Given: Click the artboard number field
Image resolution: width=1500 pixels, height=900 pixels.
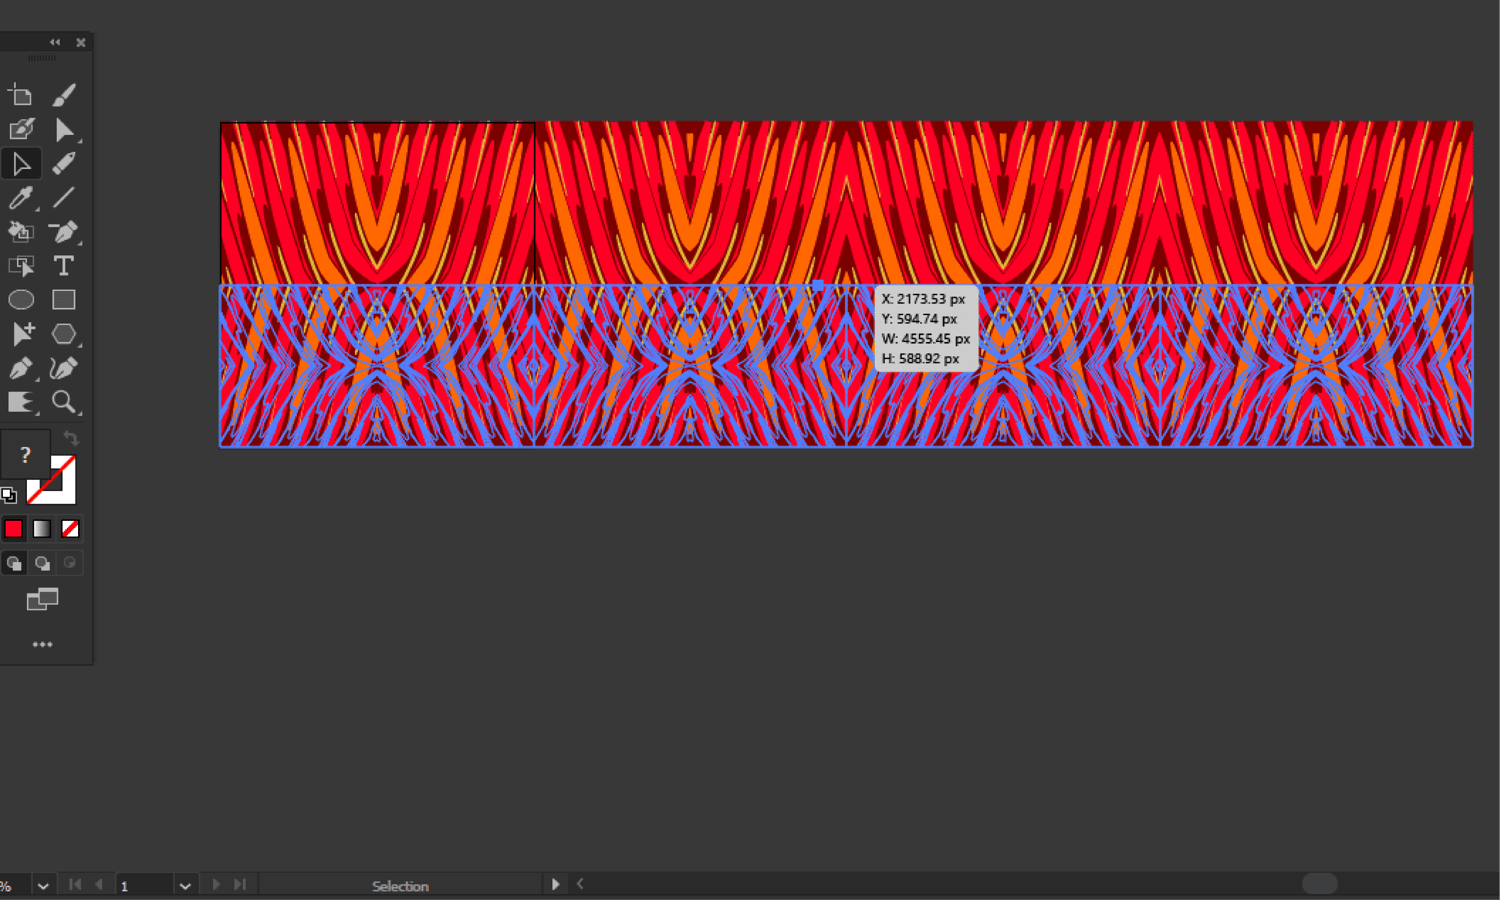Looking at the screenshot, I should click(x=145, y=886).
